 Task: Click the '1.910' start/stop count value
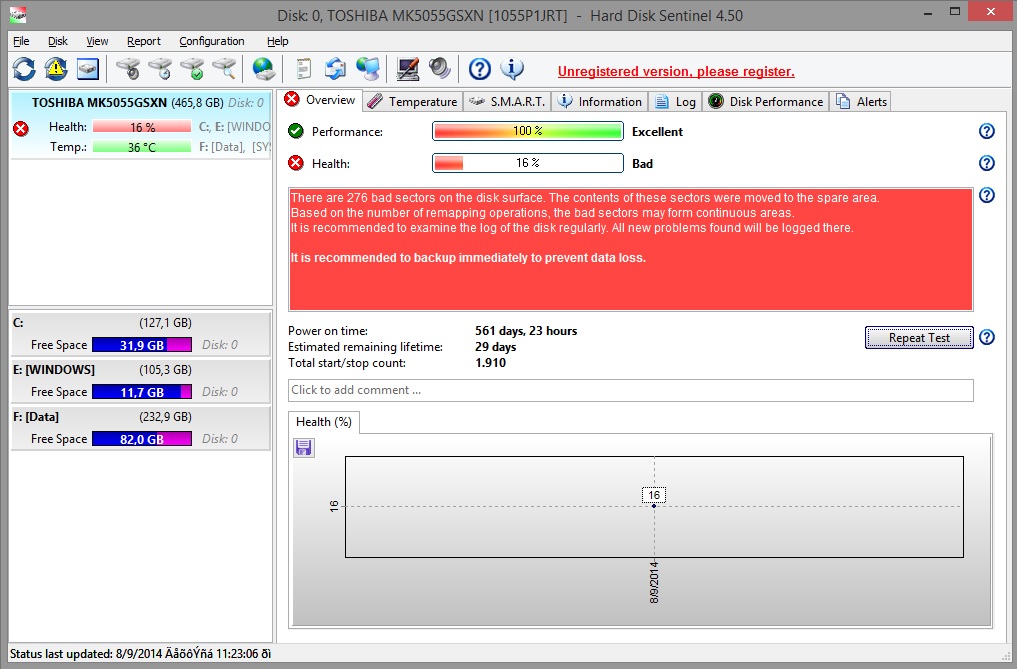coord(490,363)
